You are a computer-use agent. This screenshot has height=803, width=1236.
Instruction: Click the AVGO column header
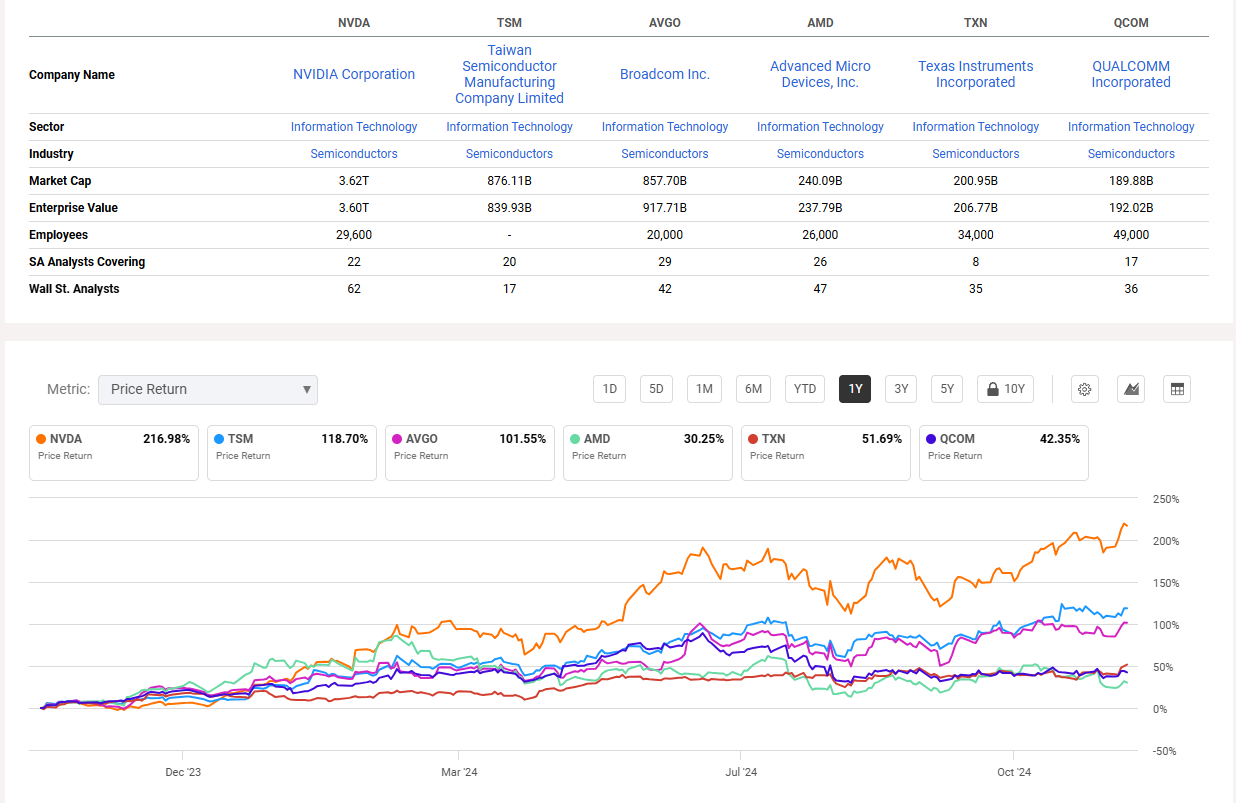[x=665, y=23]
